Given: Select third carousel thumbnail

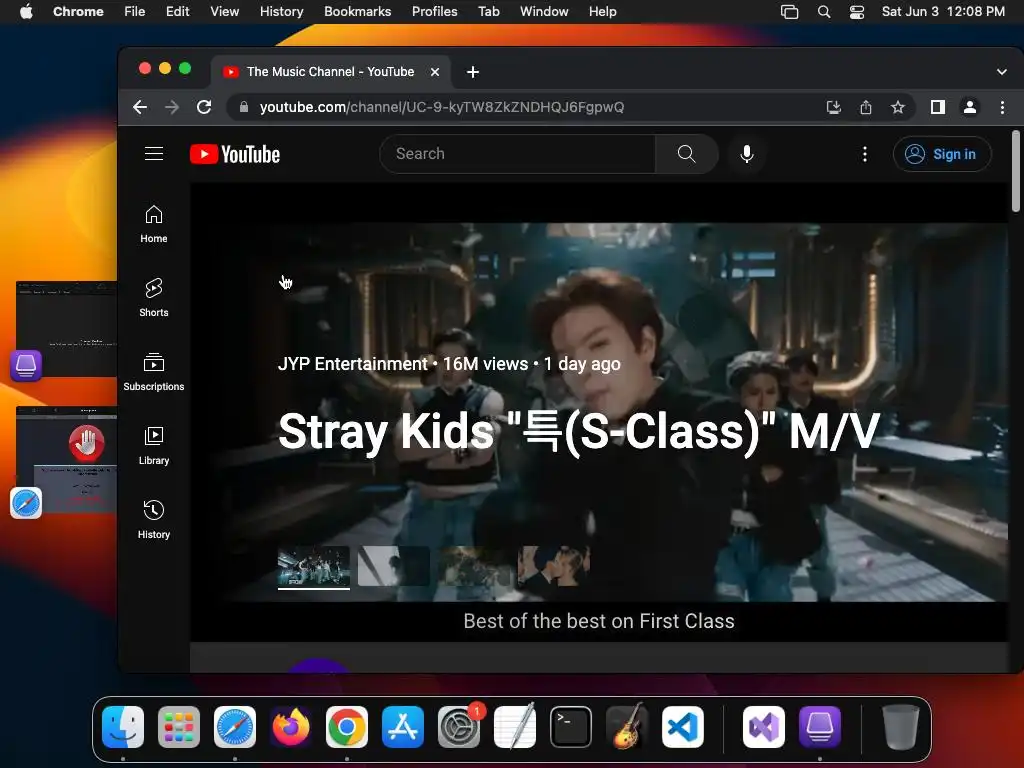Looking at the screenshot, I should coord(474,566).
